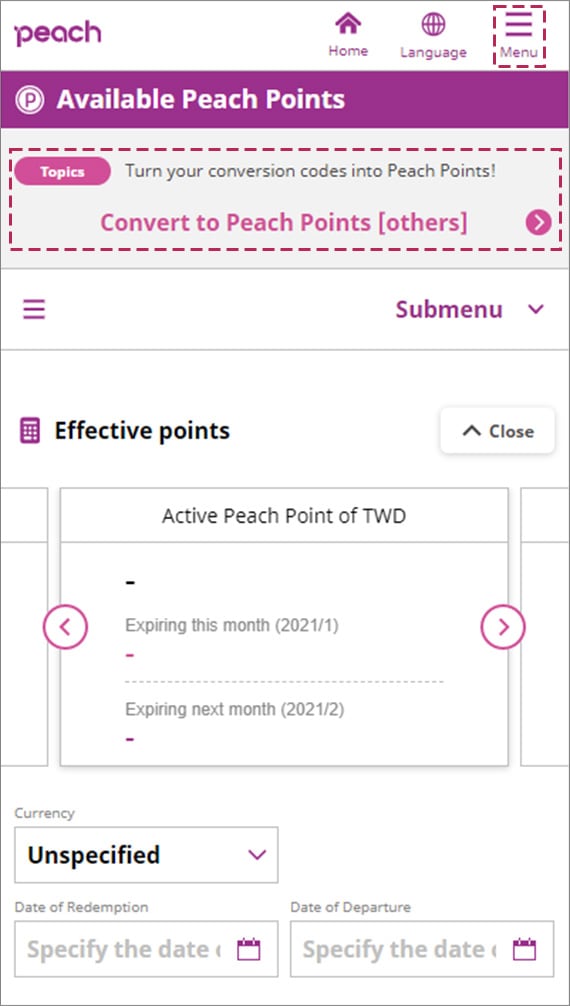Open the hamburger Menu icon
Screen dimensions: 570x1006
(519, 24)
